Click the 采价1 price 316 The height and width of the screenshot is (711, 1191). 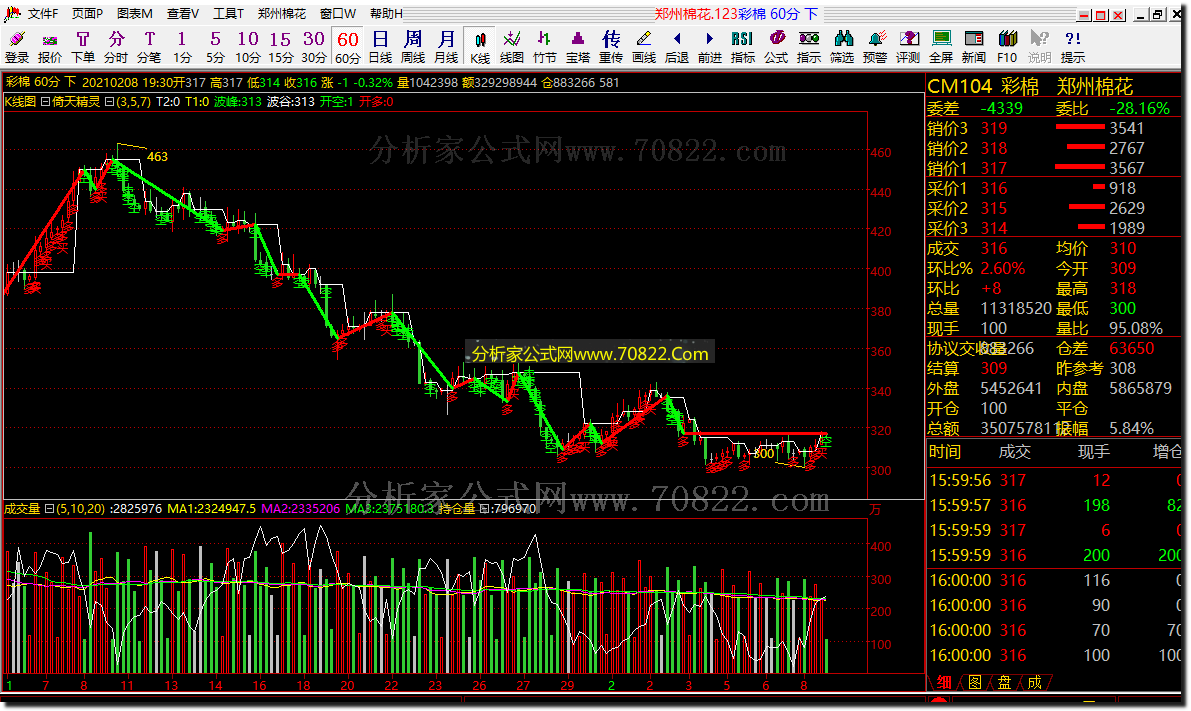pyautogui.click(x=994, y=188)
